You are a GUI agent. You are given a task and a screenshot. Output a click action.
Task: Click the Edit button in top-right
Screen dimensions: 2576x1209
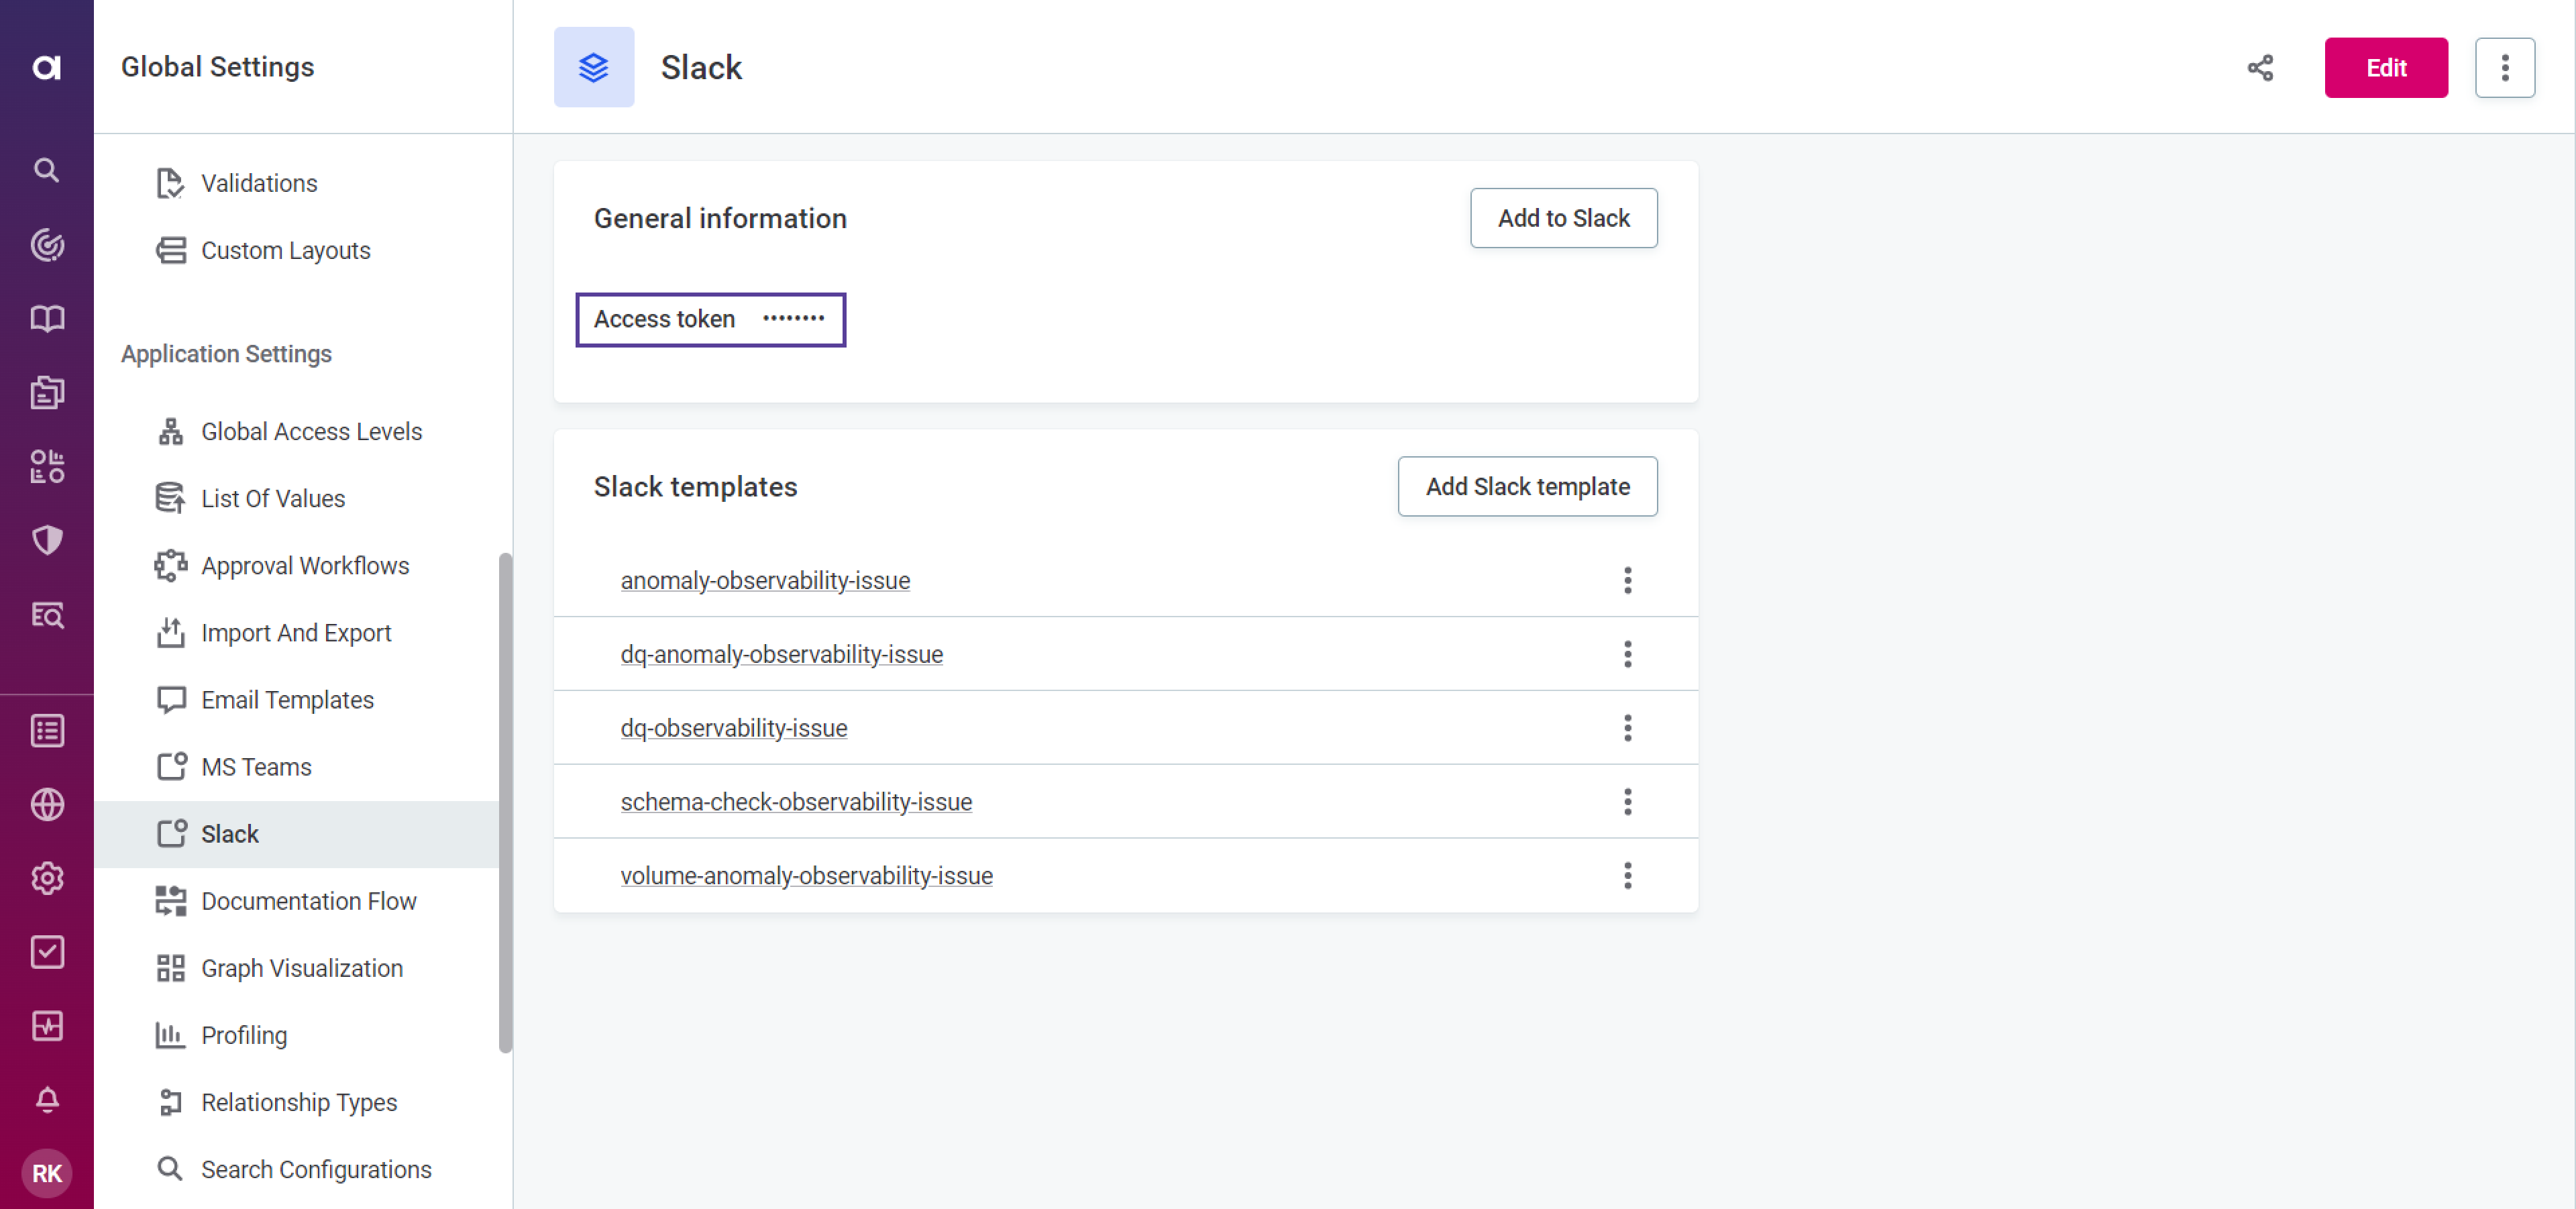[2387, 67]
